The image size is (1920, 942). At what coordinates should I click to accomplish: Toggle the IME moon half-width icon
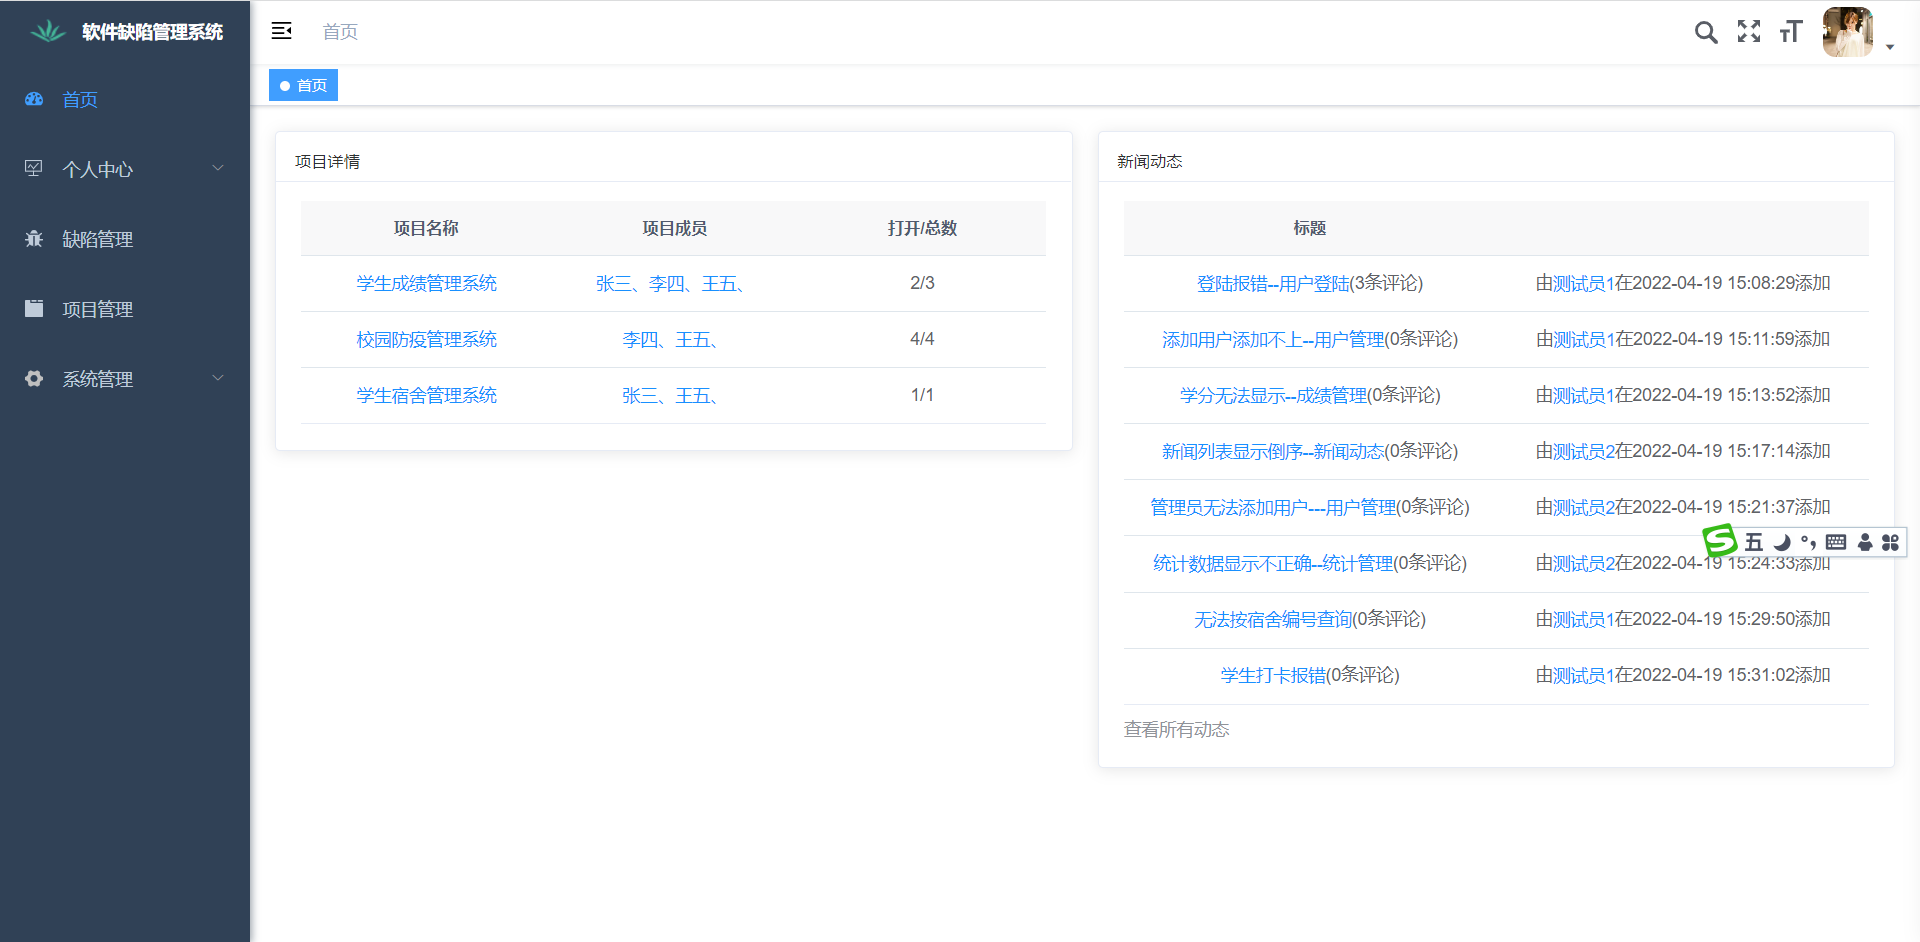(x=1782, y=542)
